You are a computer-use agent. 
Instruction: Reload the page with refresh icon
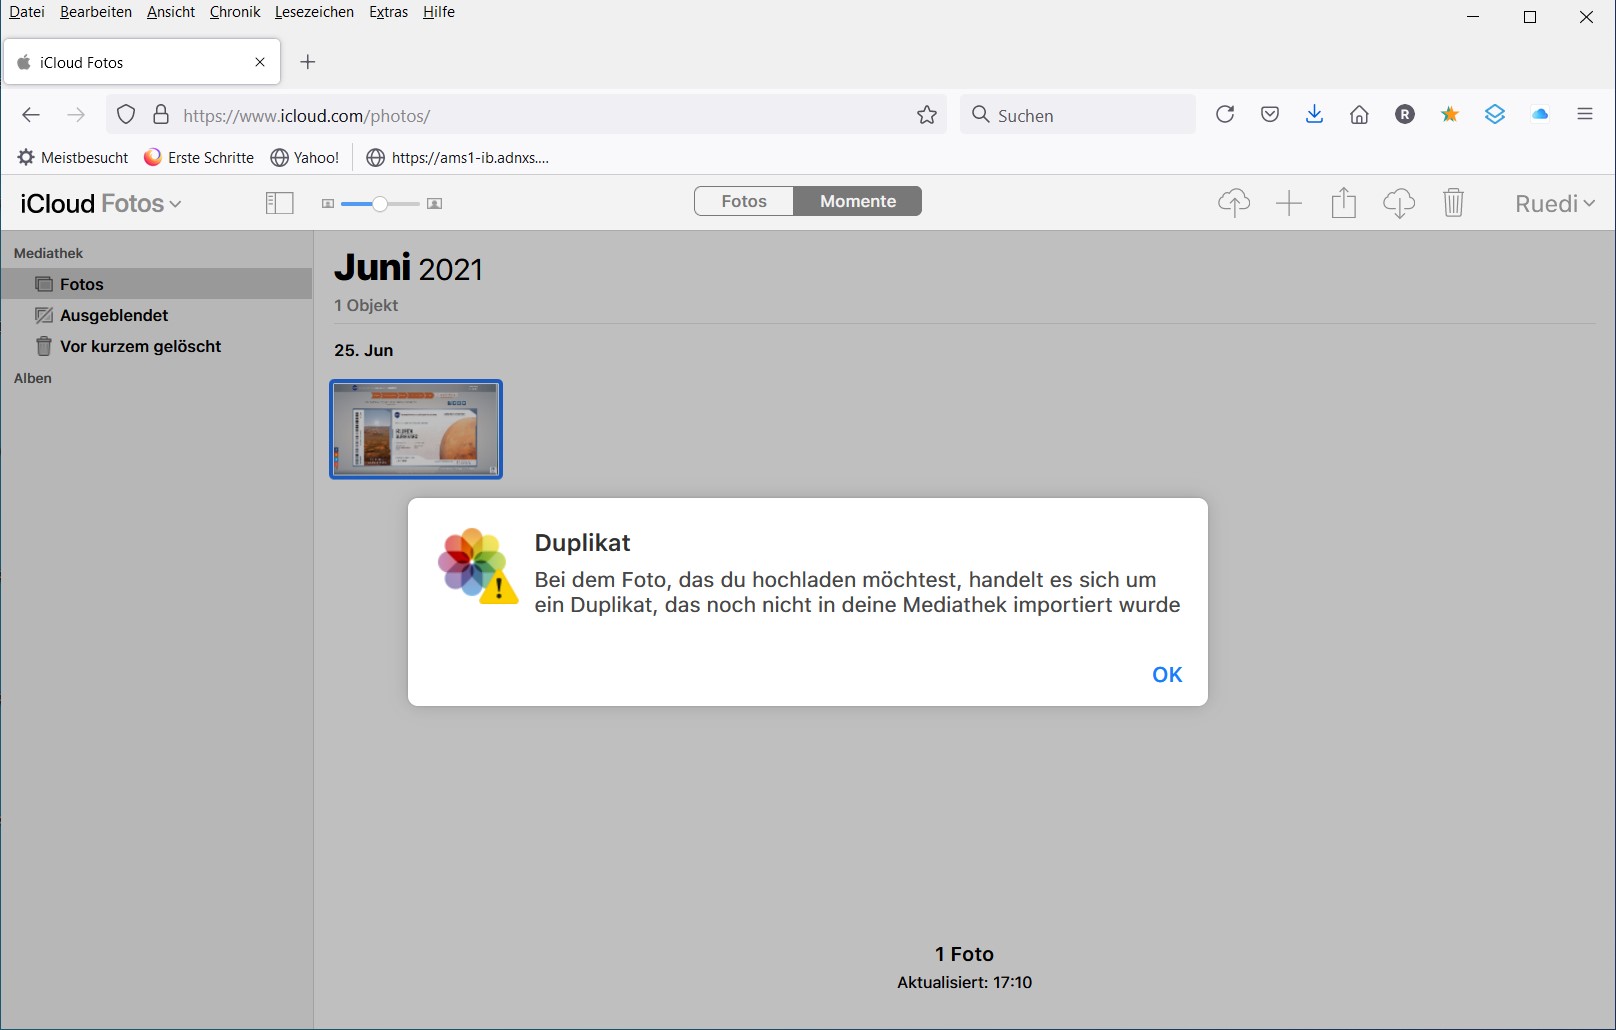click(1225, 115)
